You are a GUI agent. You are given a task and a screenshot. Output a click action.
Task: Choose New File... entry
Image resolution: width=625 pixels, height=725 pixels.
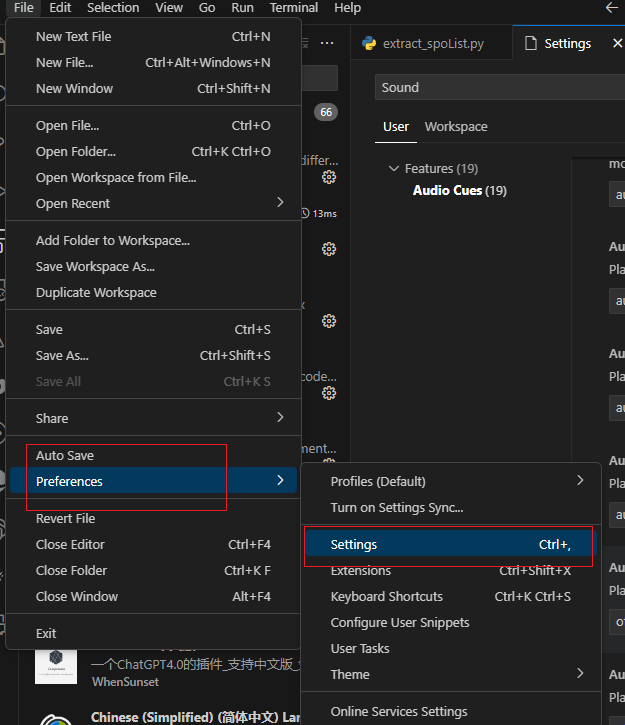click(153, 62)
